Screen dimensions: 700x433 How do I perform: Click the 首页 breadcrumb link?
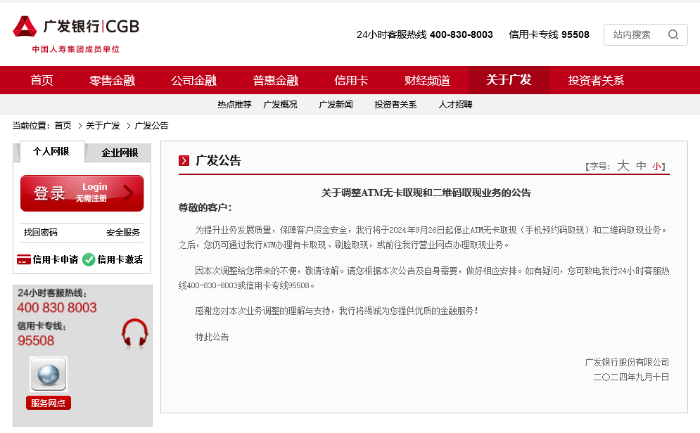[62, 126]
